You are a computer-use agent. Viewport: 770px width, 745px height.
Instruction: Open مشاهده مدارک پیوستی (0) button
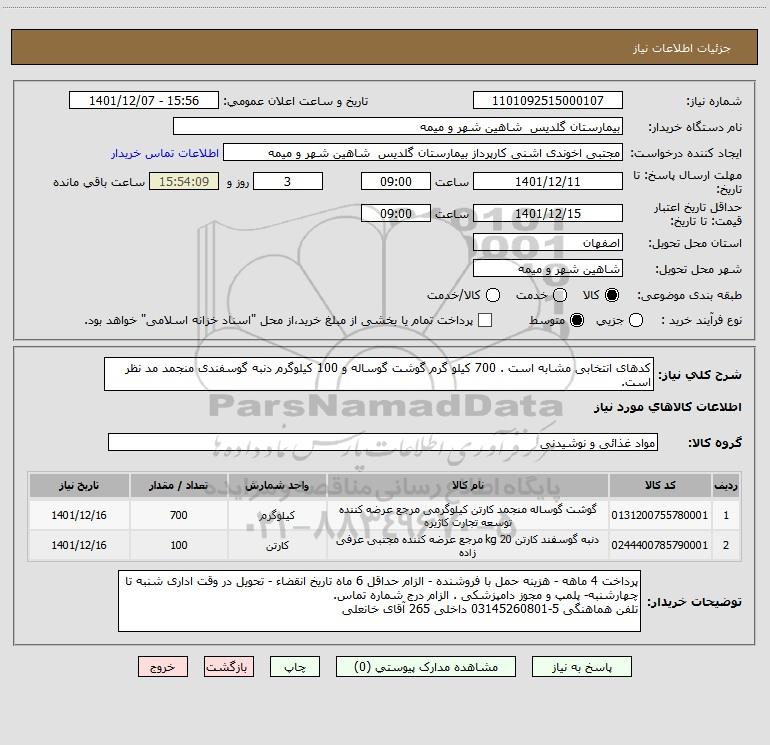tap(426, 667)
